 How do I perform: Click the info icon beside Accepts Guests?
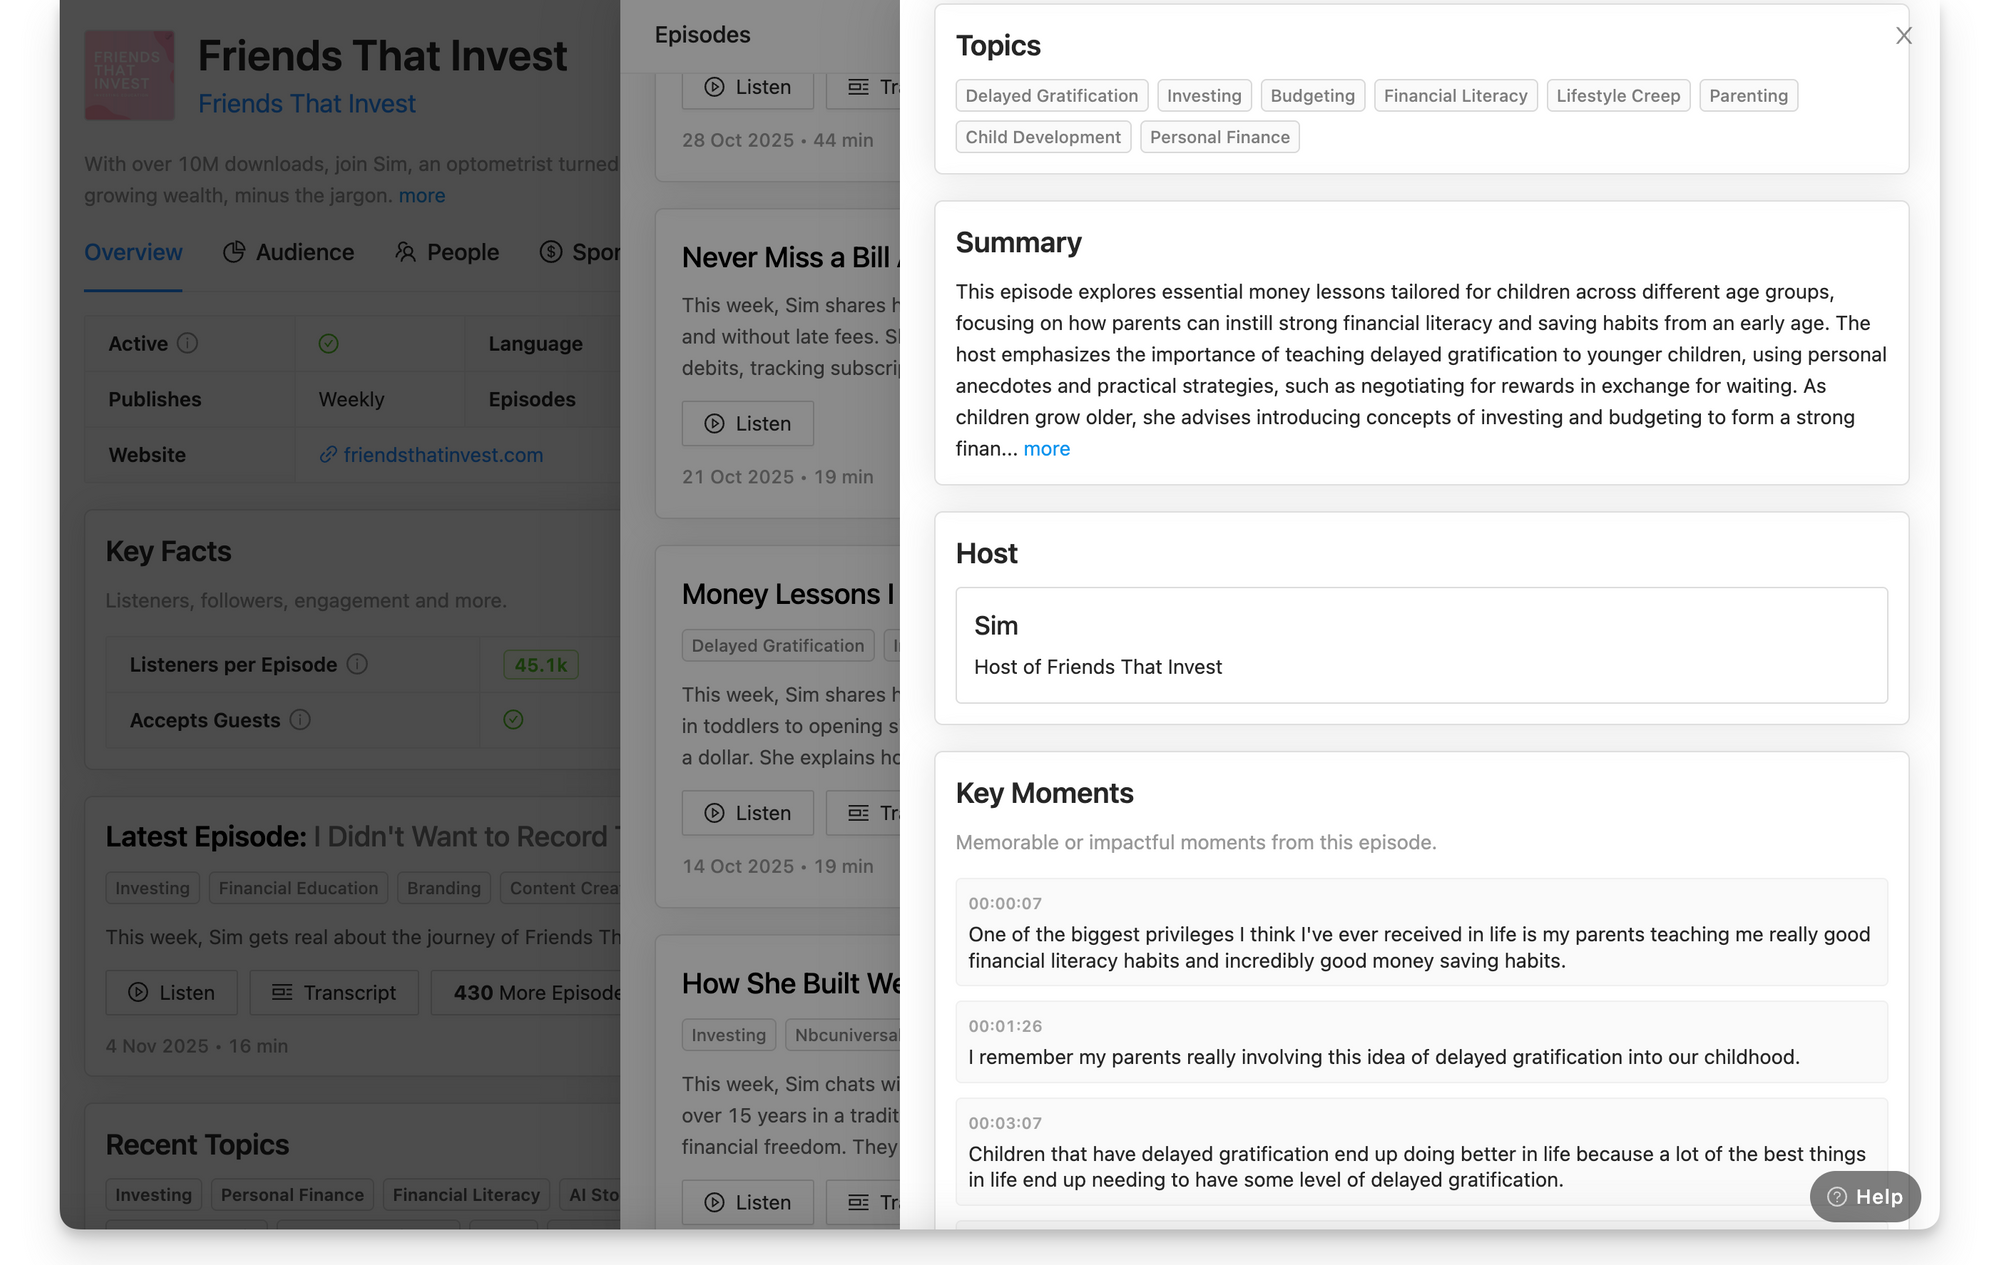(x=300, y=720)
